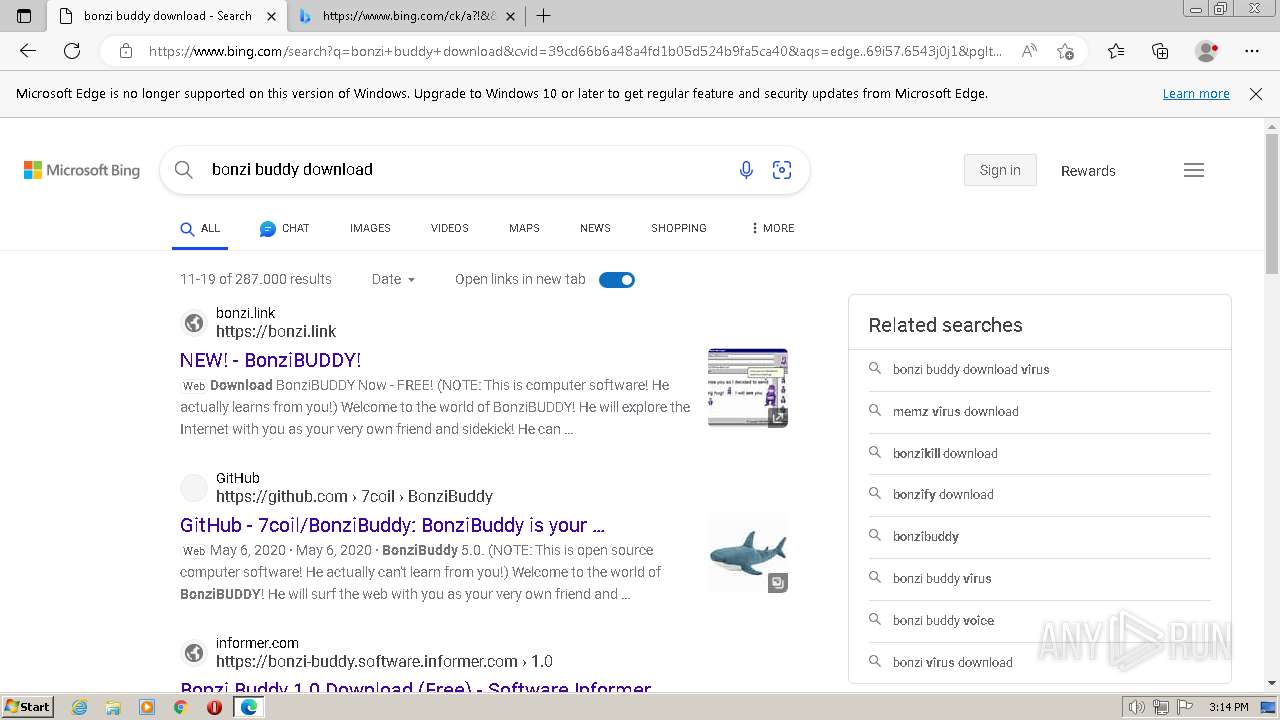Open GitHub 7coil/BonziBuddy result
This screenshot has width=1280, height=720.
point(392,525)
